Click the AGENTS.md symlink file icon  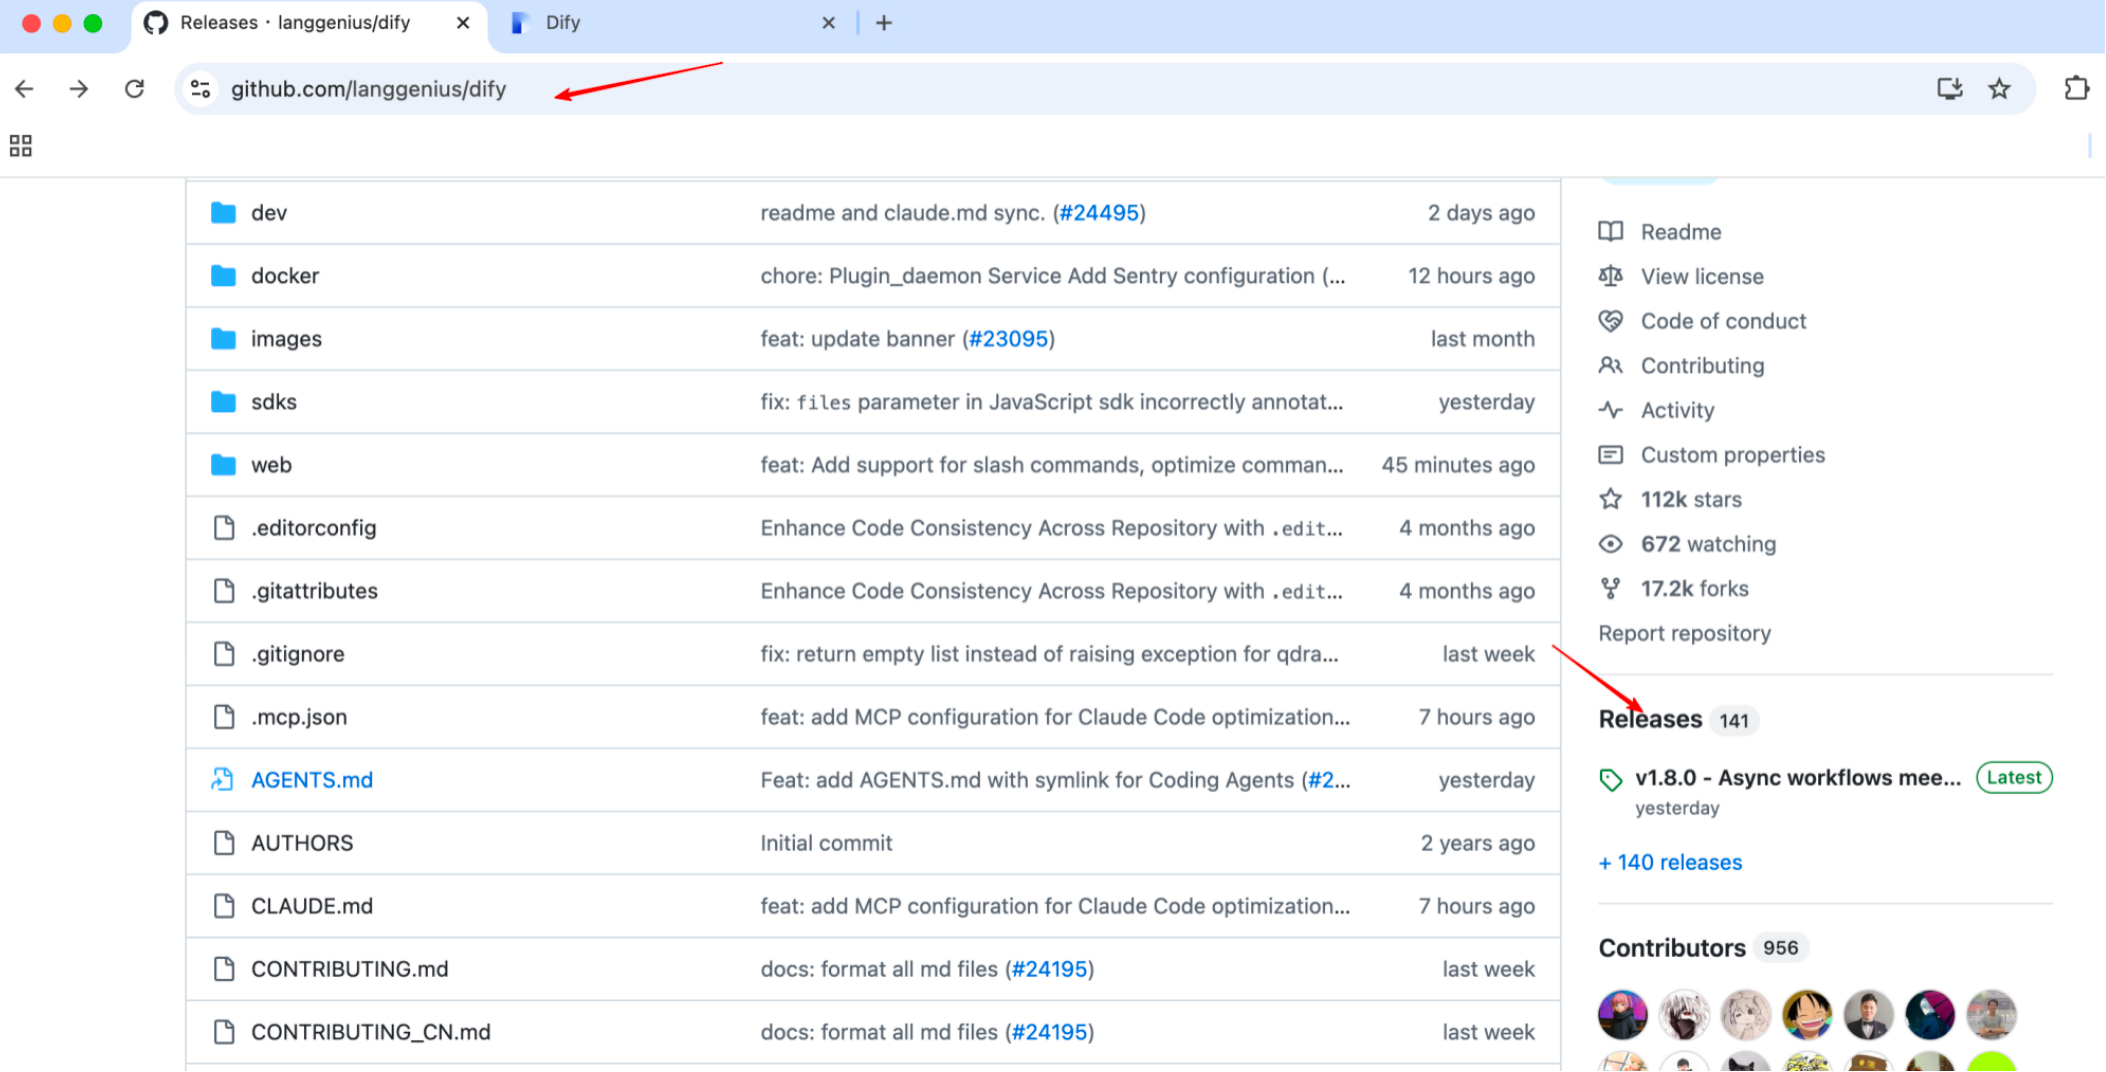223,780
